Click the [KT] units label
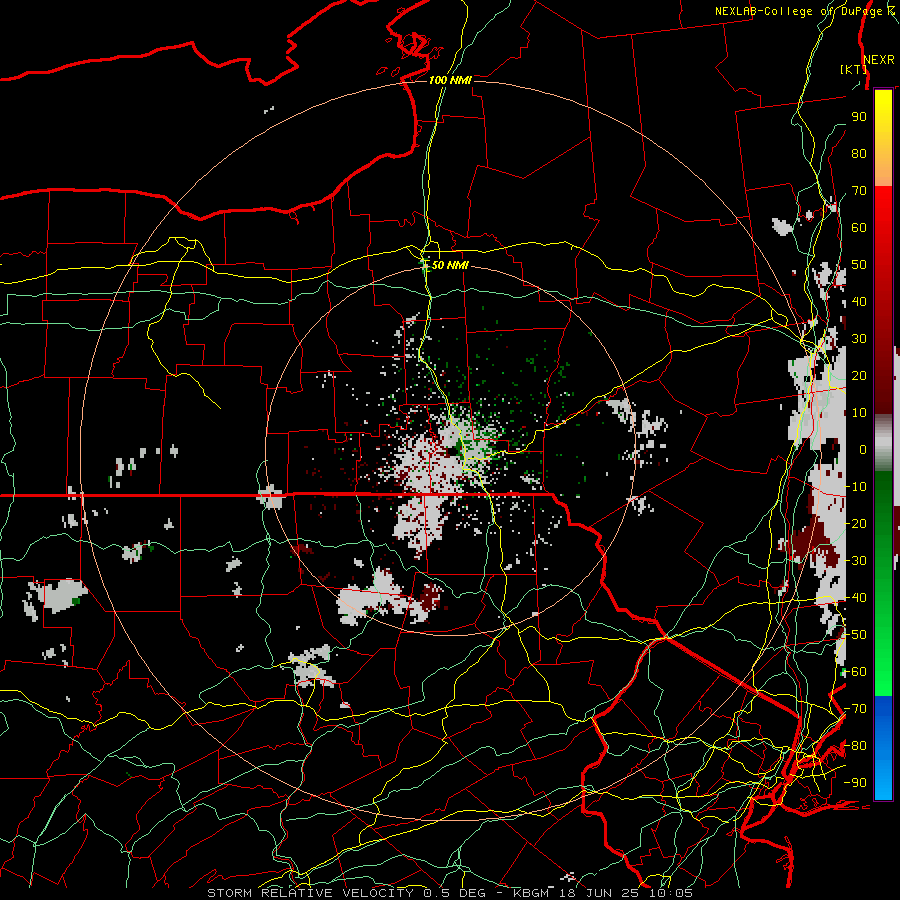 tap(853, 69)
